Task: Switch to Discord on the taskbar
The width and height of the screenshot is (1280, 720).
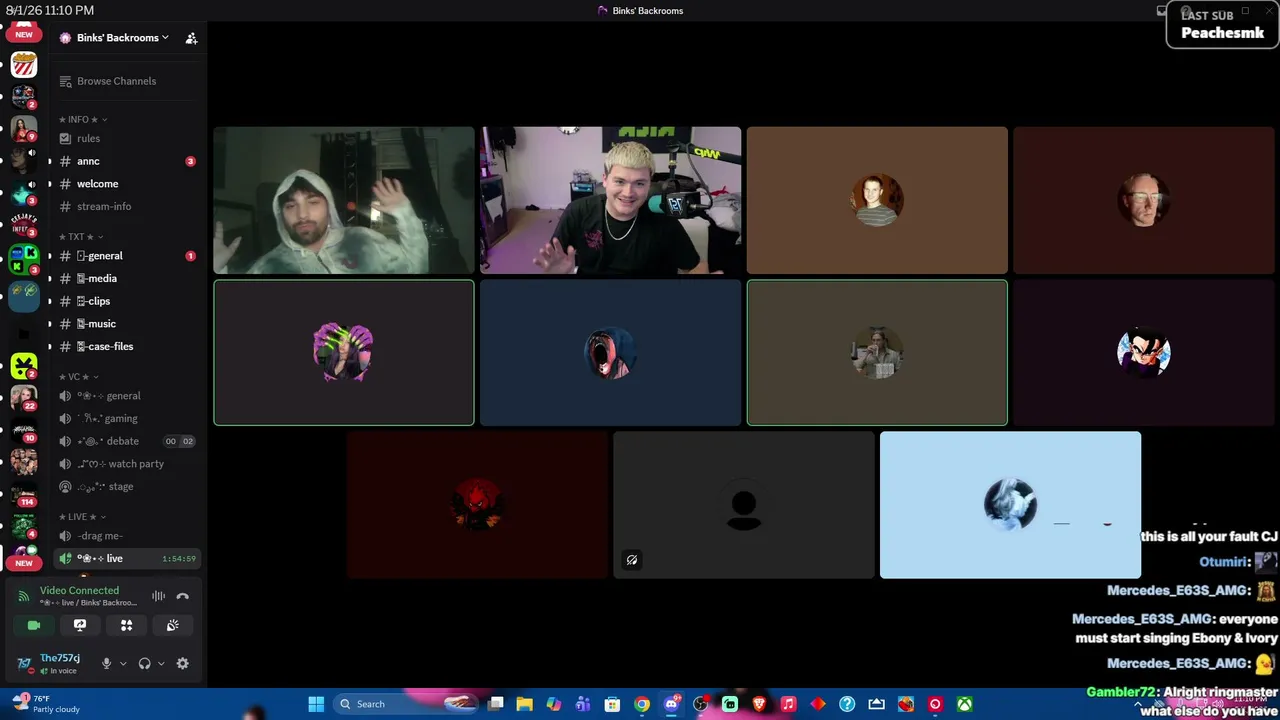Action: tap(671, 704)
